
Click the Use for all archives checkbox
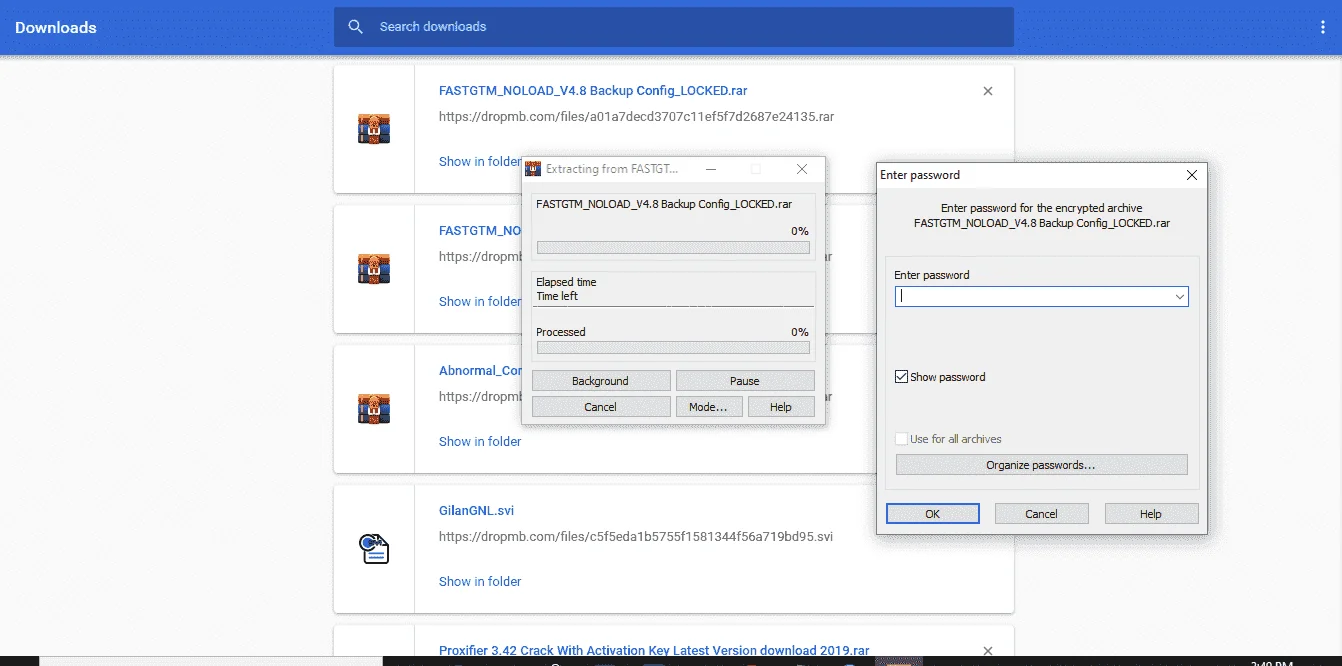point(902,439)
